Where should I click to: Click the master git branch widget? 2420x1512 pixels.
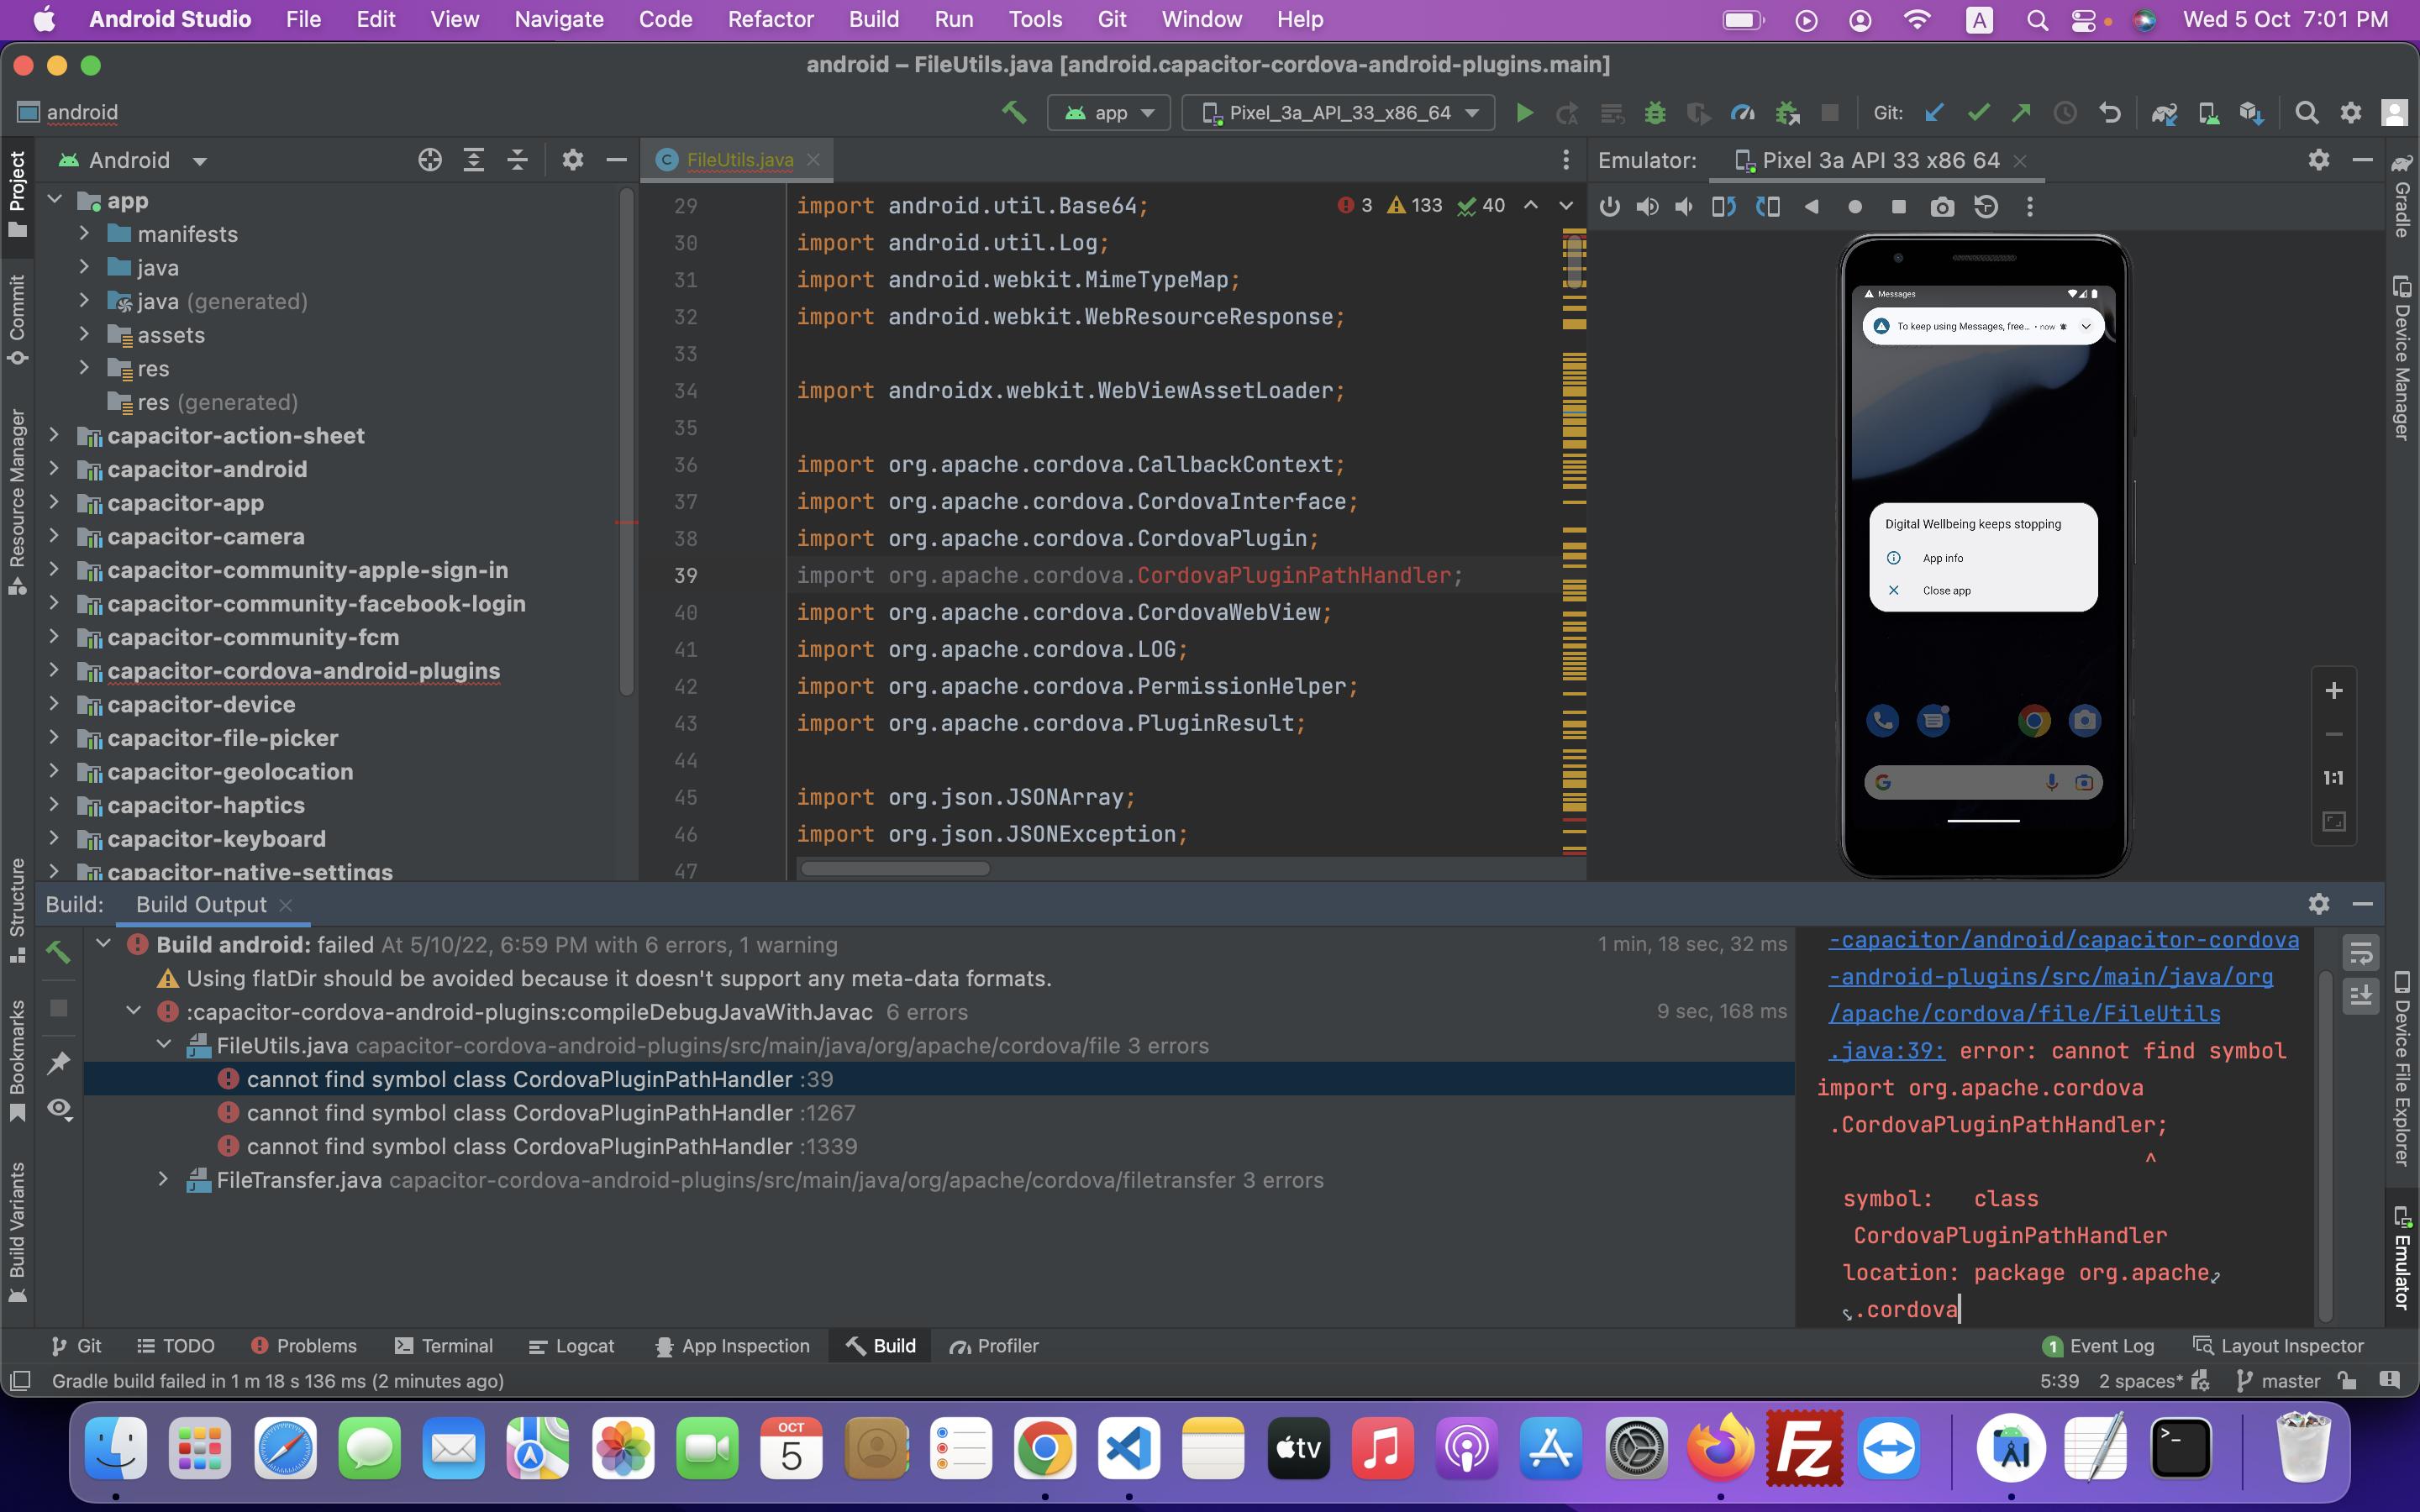click(x=2278, y=1381)
